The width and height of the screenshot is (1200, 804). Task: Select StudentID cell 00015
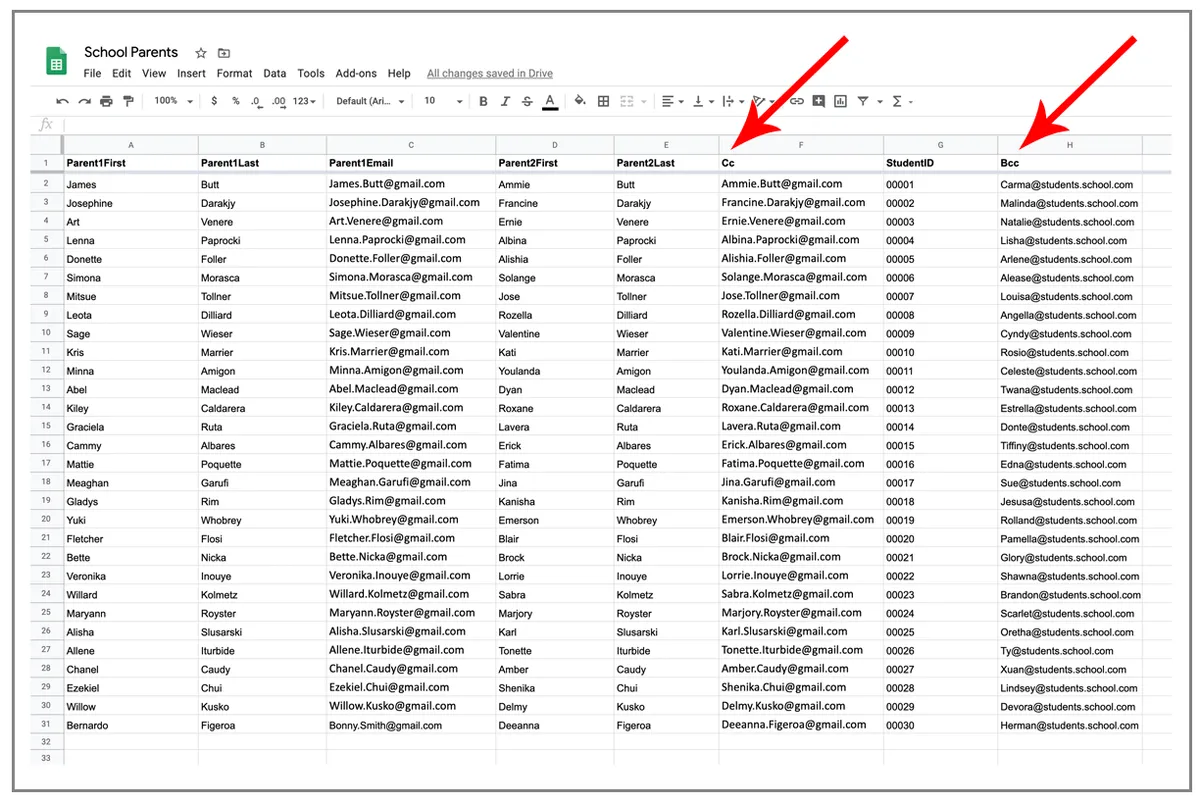coord(940,445)
